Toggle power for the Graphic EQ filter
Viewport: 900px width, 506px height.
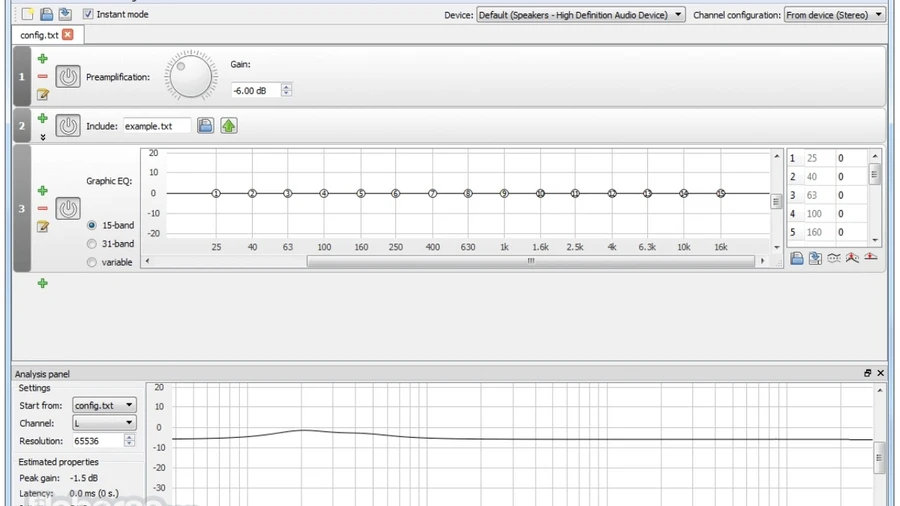[x=68, y=208]
